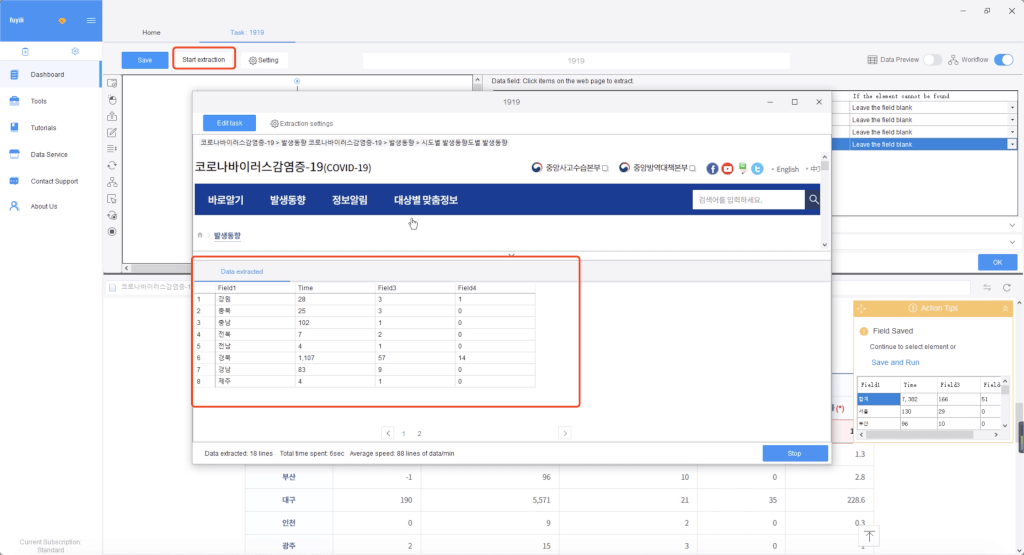Image resolution: width=1024 pixels, height=555 pixels.
Task: Switch to the Home tab
Action: click(x=152, y=32)
